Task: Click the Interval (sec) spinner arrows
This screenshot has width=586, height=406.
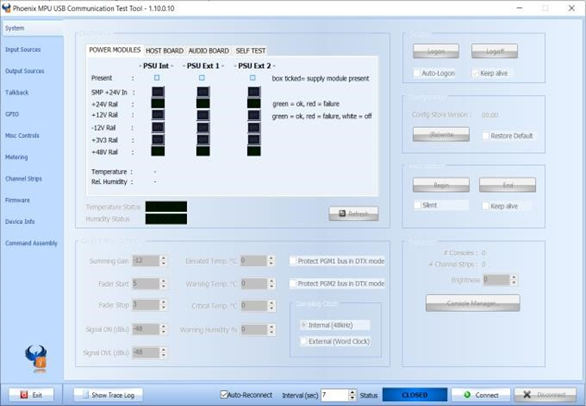Action: pos(352,395)
